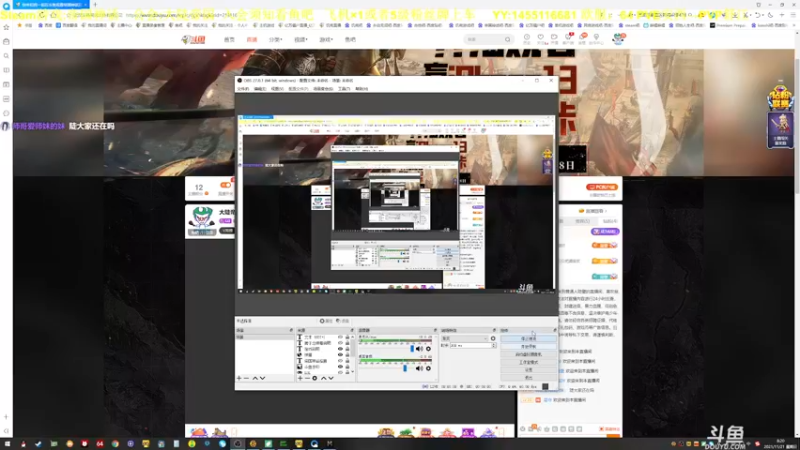The height and width of the screenshot is (450, 800).
Task: Add a new source in OBS Sources panel
Action: tap(300, 379)
